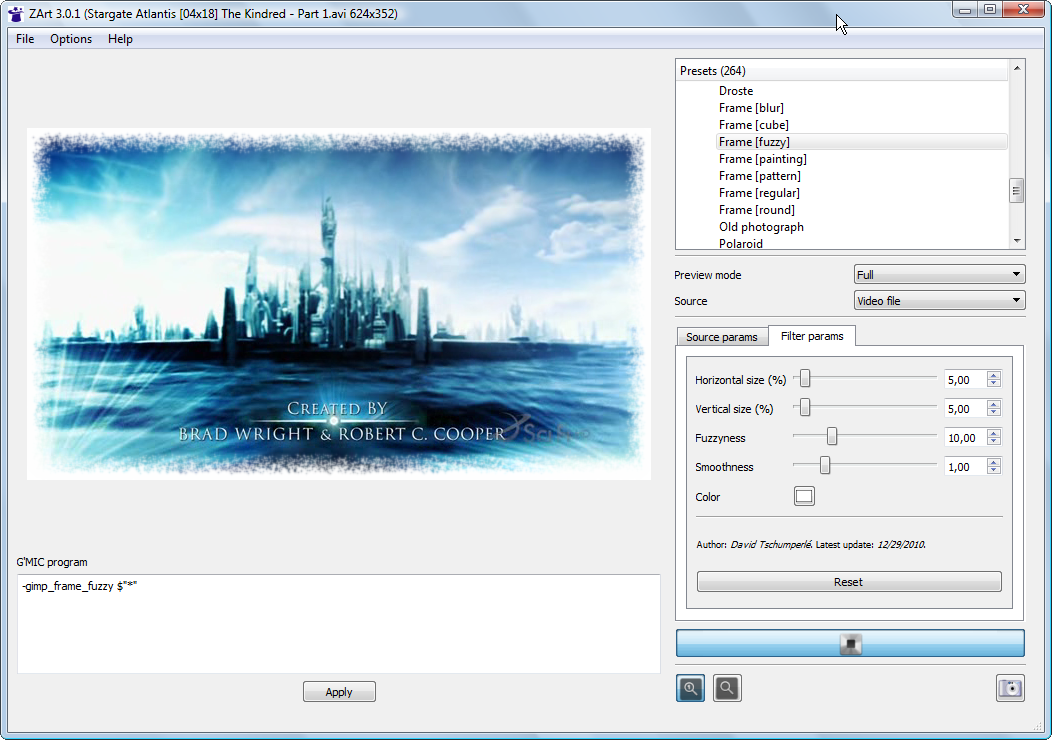Viewport: 1052px width, 740px height.
Task: Click the Smoothness slider handle
Action: click(x=825, y=466)
